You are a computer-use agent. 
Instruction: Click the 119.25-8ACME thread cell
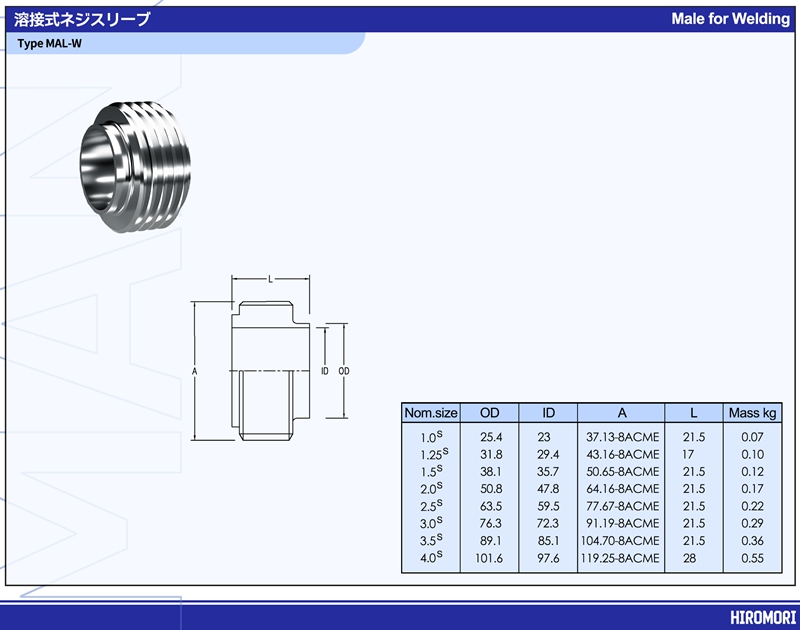coord(621,558)
